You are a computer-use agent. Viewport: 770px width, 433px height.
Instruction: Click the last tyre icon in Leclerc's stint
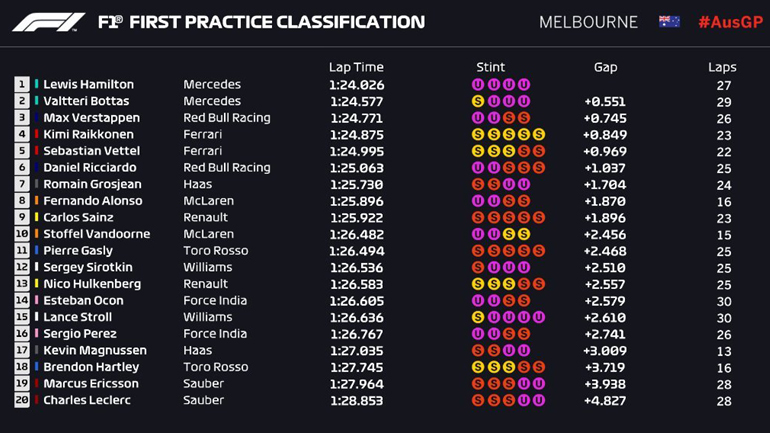(x=539, y=400)
